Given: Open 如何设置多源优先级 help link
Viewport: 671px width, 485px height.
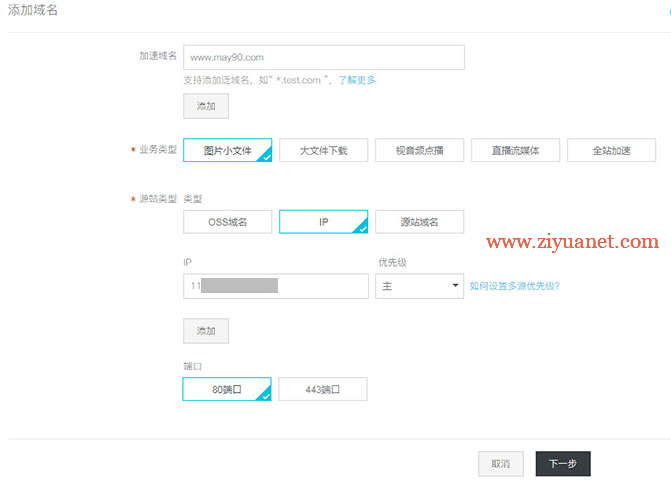Looking at the screenshot, I should [515, 286].
